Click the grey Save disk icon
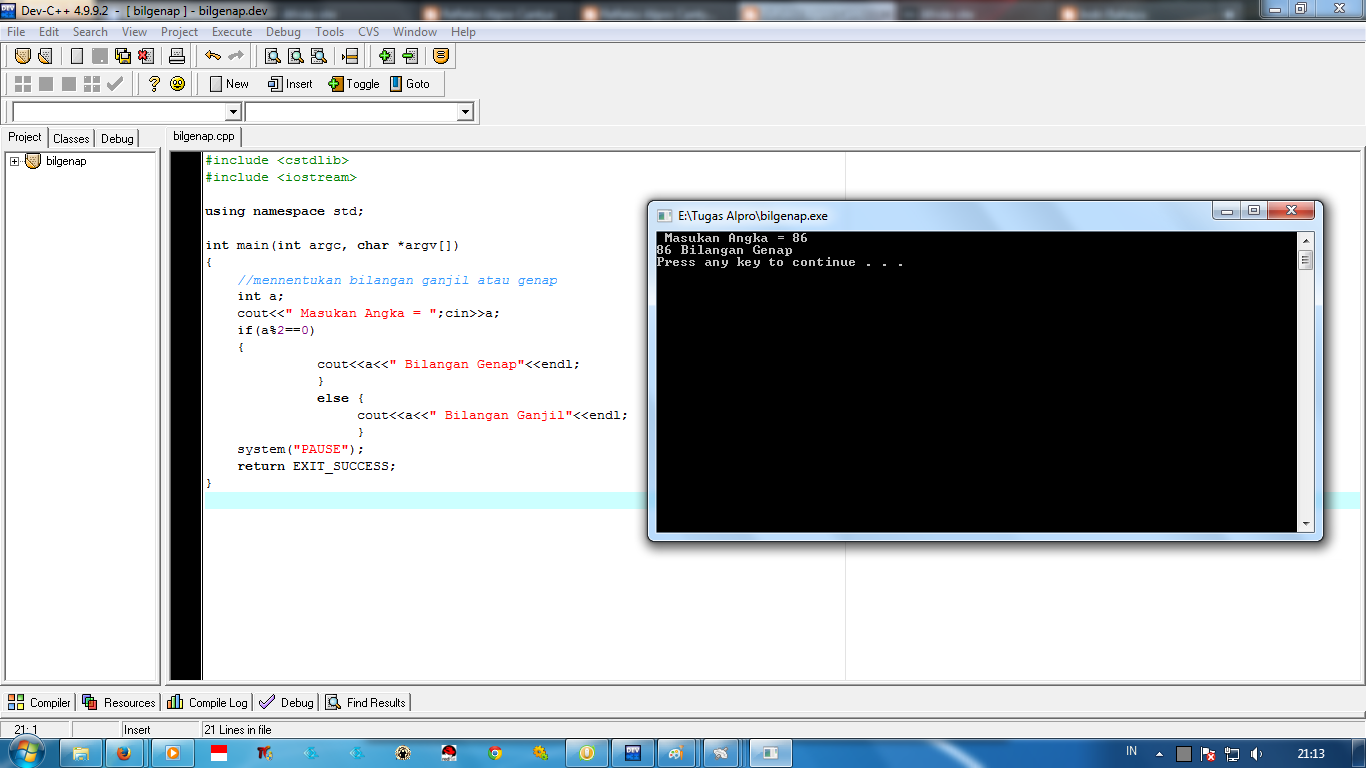 tap(100, 56)
